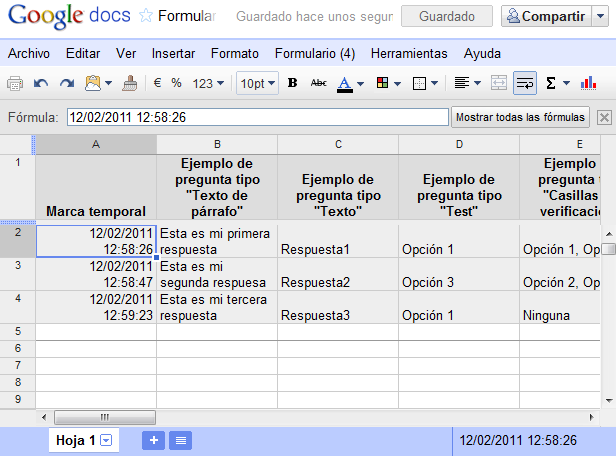Click the formula input field

pos(258,117)
